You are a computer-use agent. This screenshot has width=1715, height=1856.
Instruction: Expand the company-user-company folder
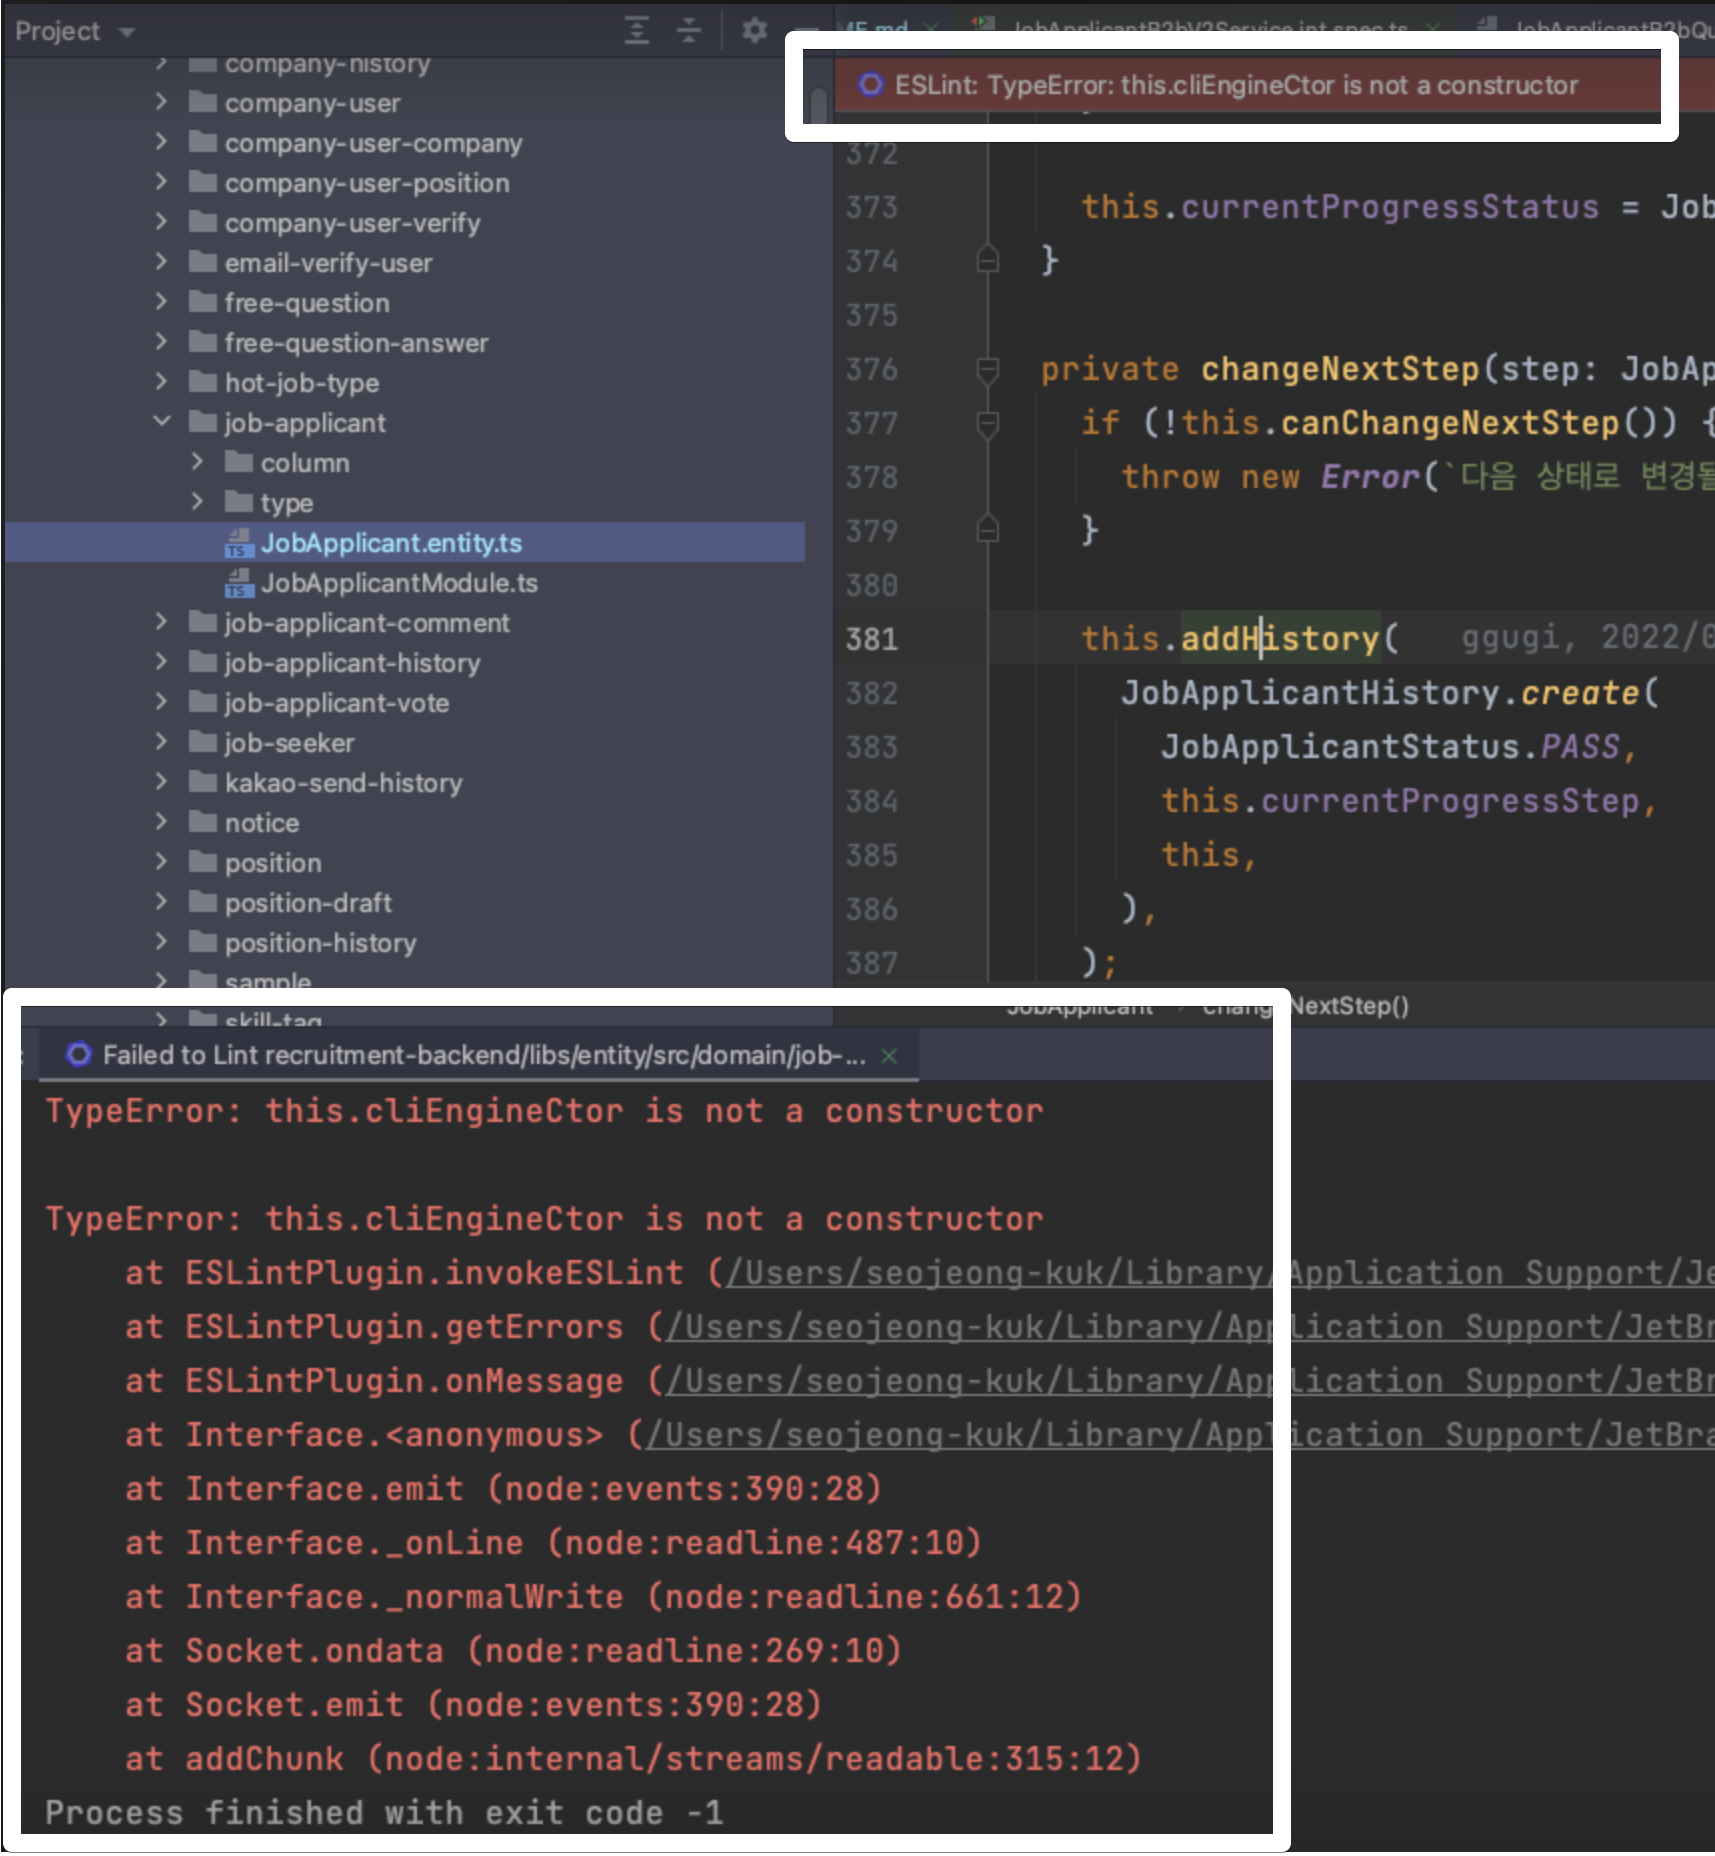click(161, 142)
